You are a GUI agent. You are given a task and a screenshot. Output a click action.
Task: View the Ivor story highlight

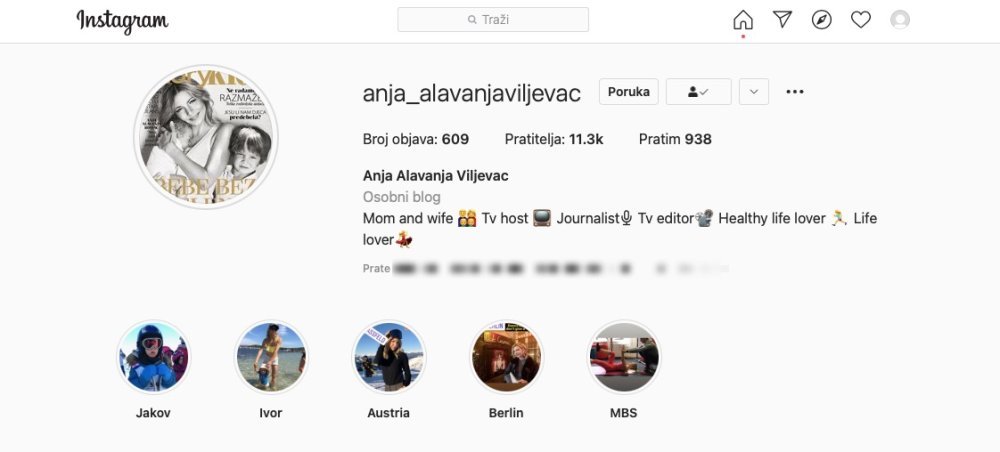tap(271, 357)
